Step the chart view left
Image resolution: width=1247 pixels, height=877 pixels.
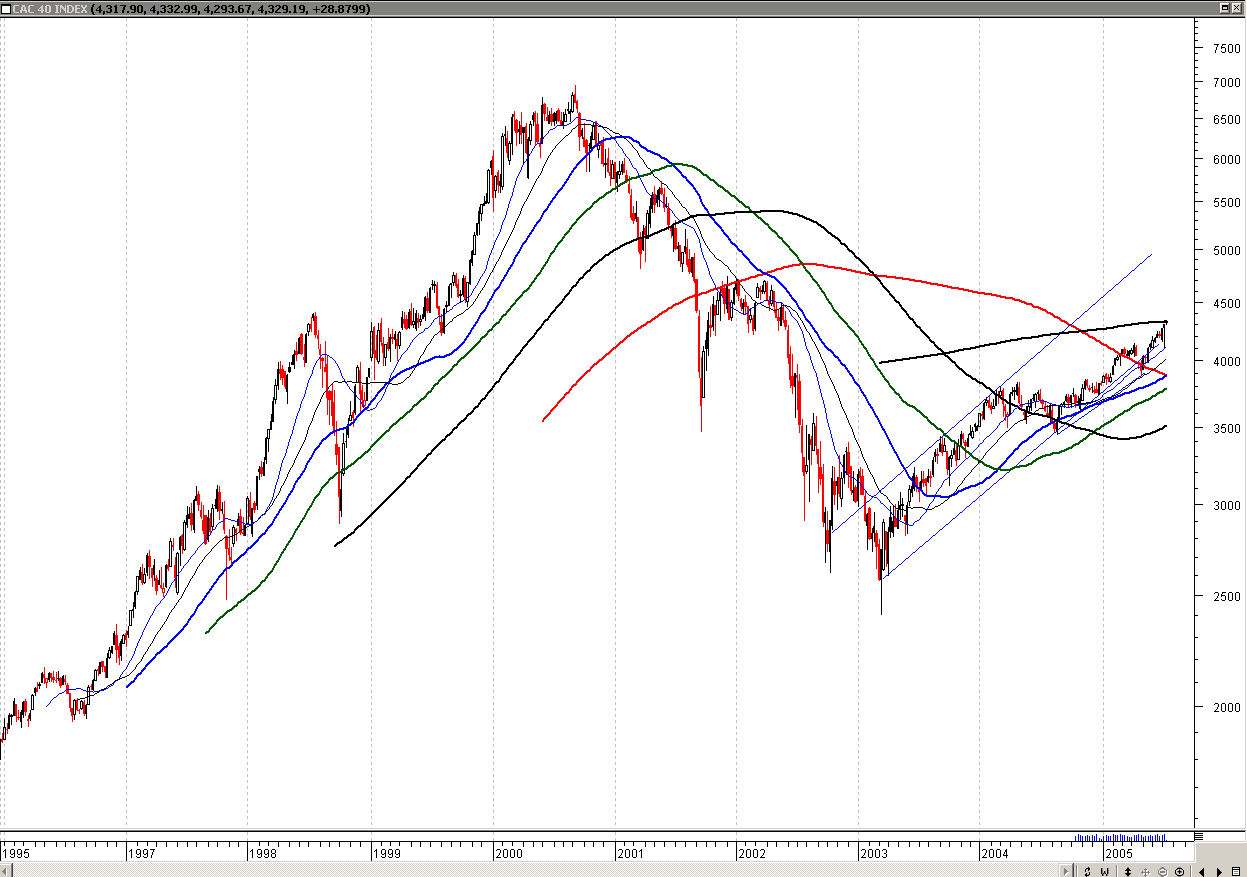[1203, 871]
